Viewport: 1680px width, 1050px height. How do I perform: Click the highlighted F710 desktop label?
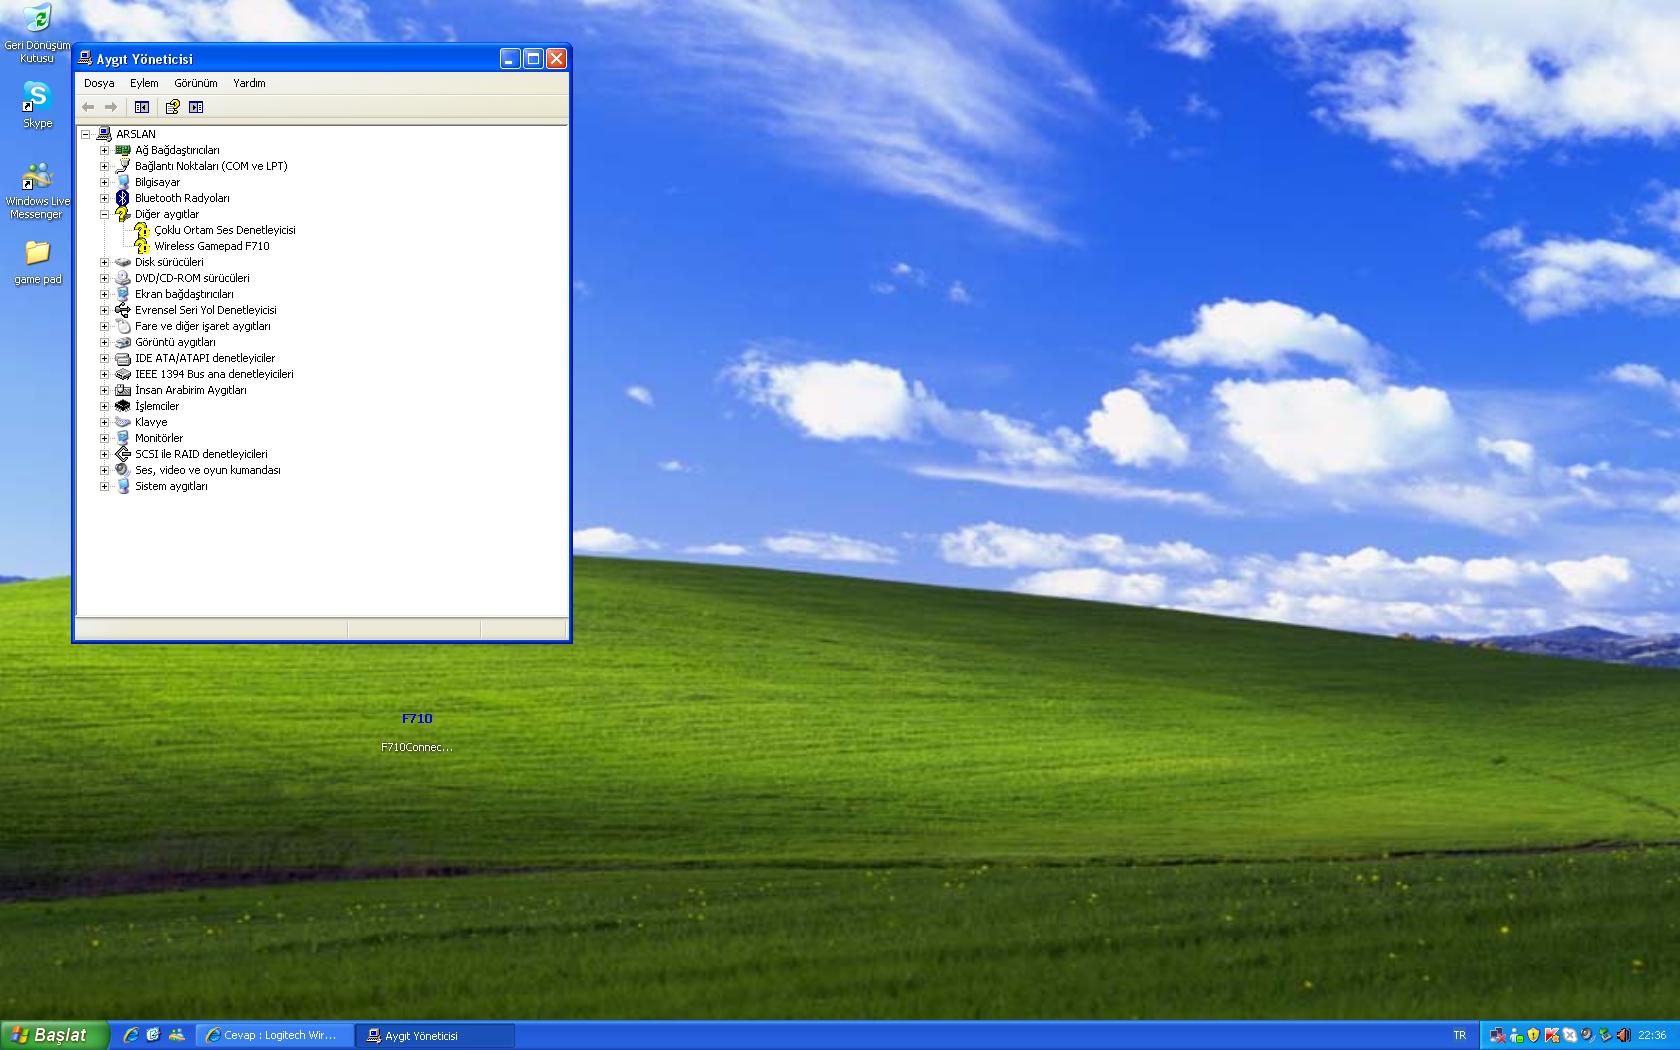(417, 718)
